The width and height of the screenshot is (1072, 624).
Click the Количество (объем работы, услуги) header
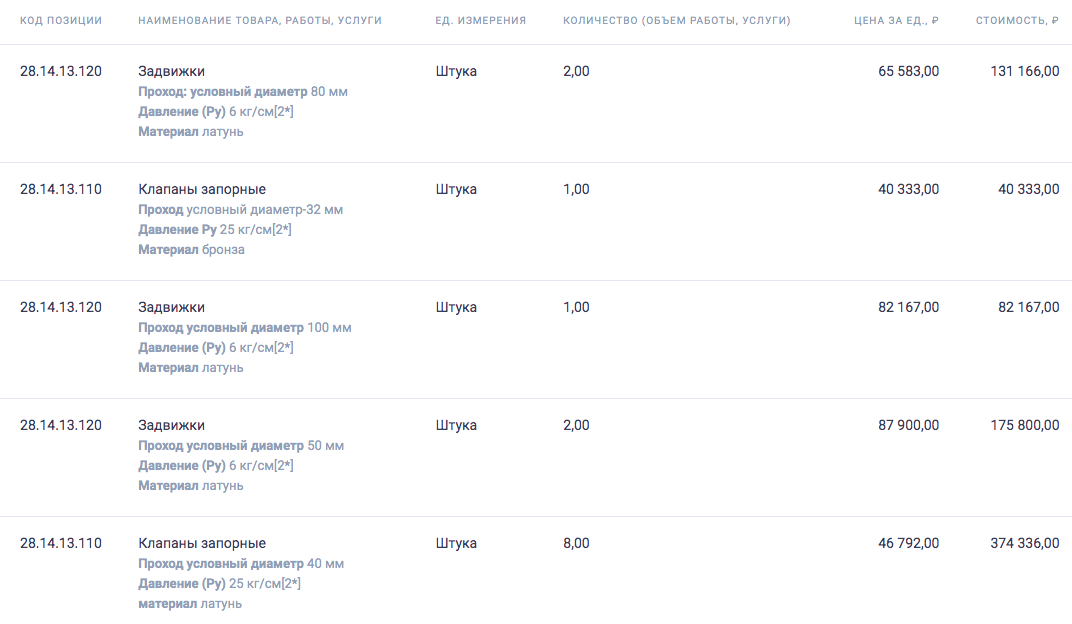677,21
